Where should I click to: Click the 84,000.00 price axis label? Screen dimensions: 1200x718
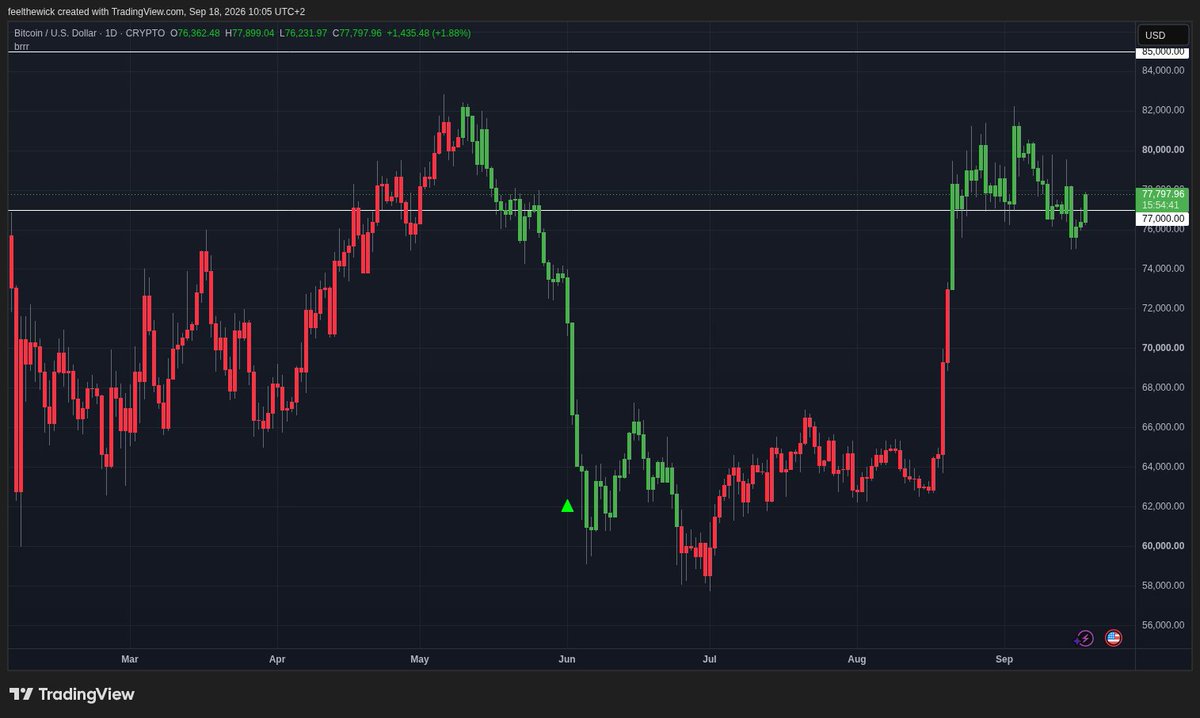tap(1163, 70)
